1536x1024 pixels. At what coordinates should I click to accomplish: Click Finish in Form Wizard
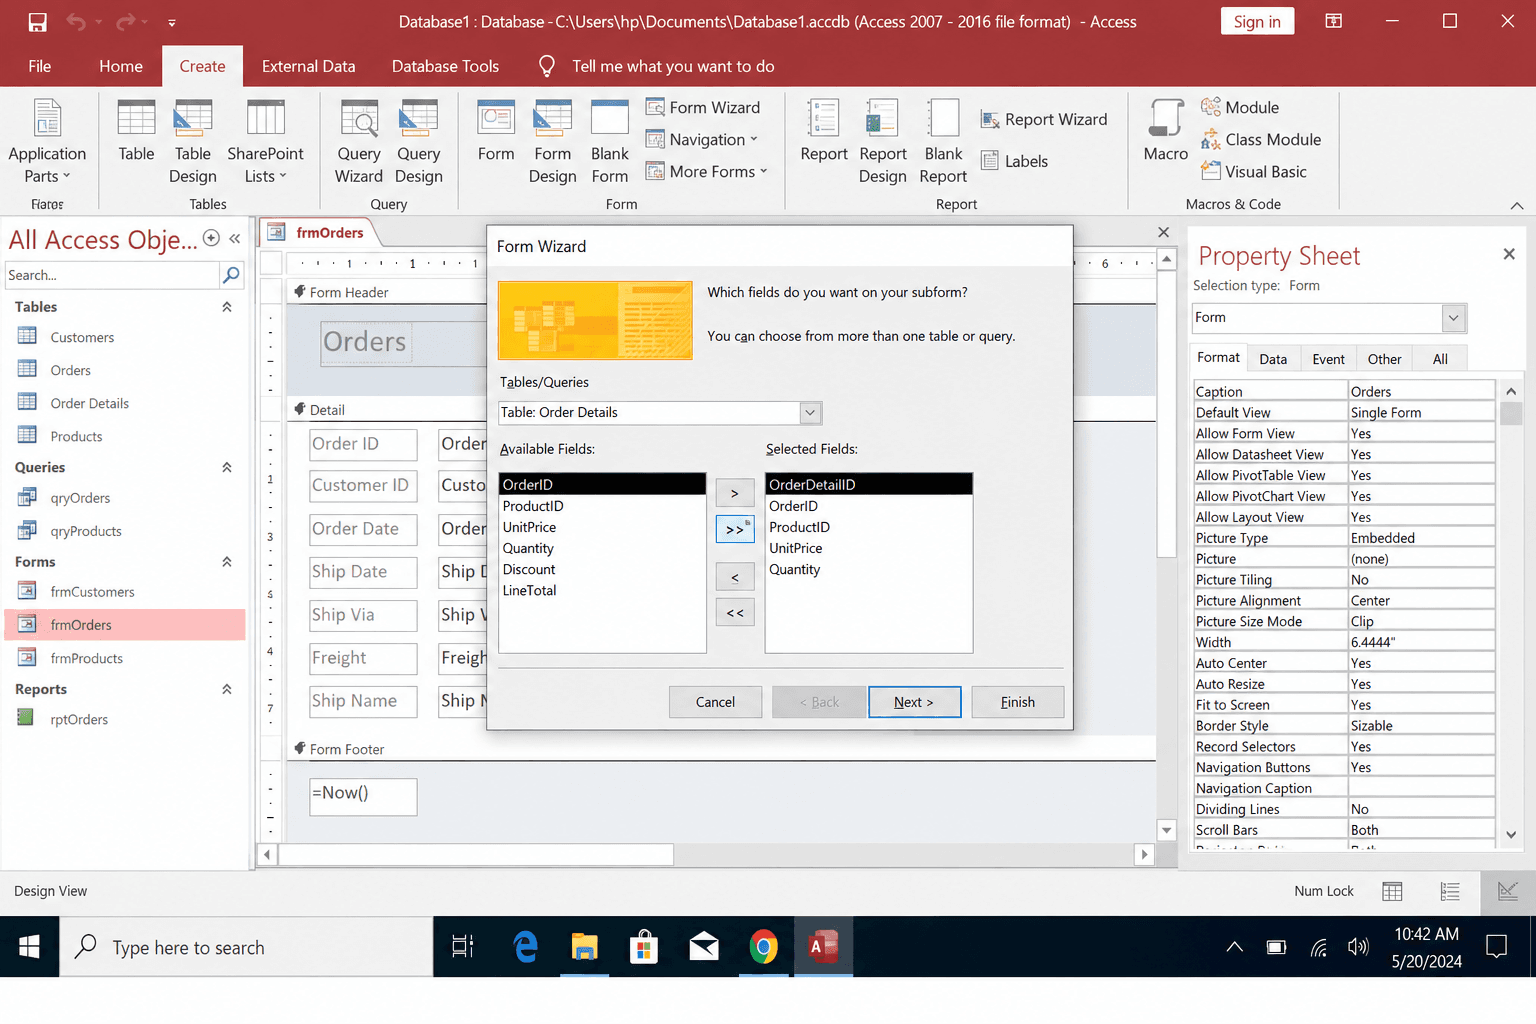(x=1017, y=702)
